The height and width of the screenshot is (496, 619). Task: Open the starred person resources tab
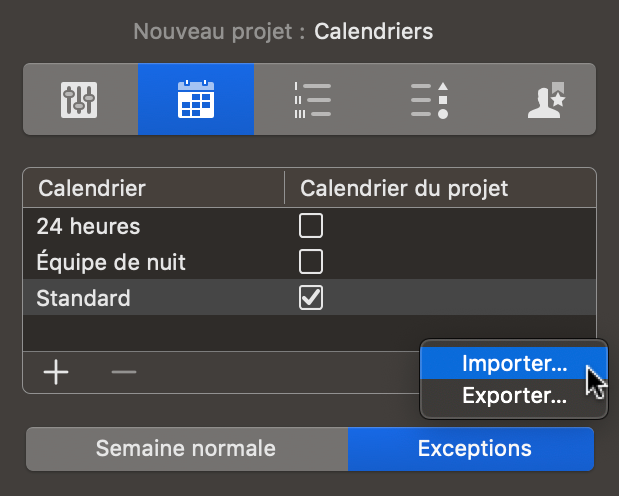(545, 100)
